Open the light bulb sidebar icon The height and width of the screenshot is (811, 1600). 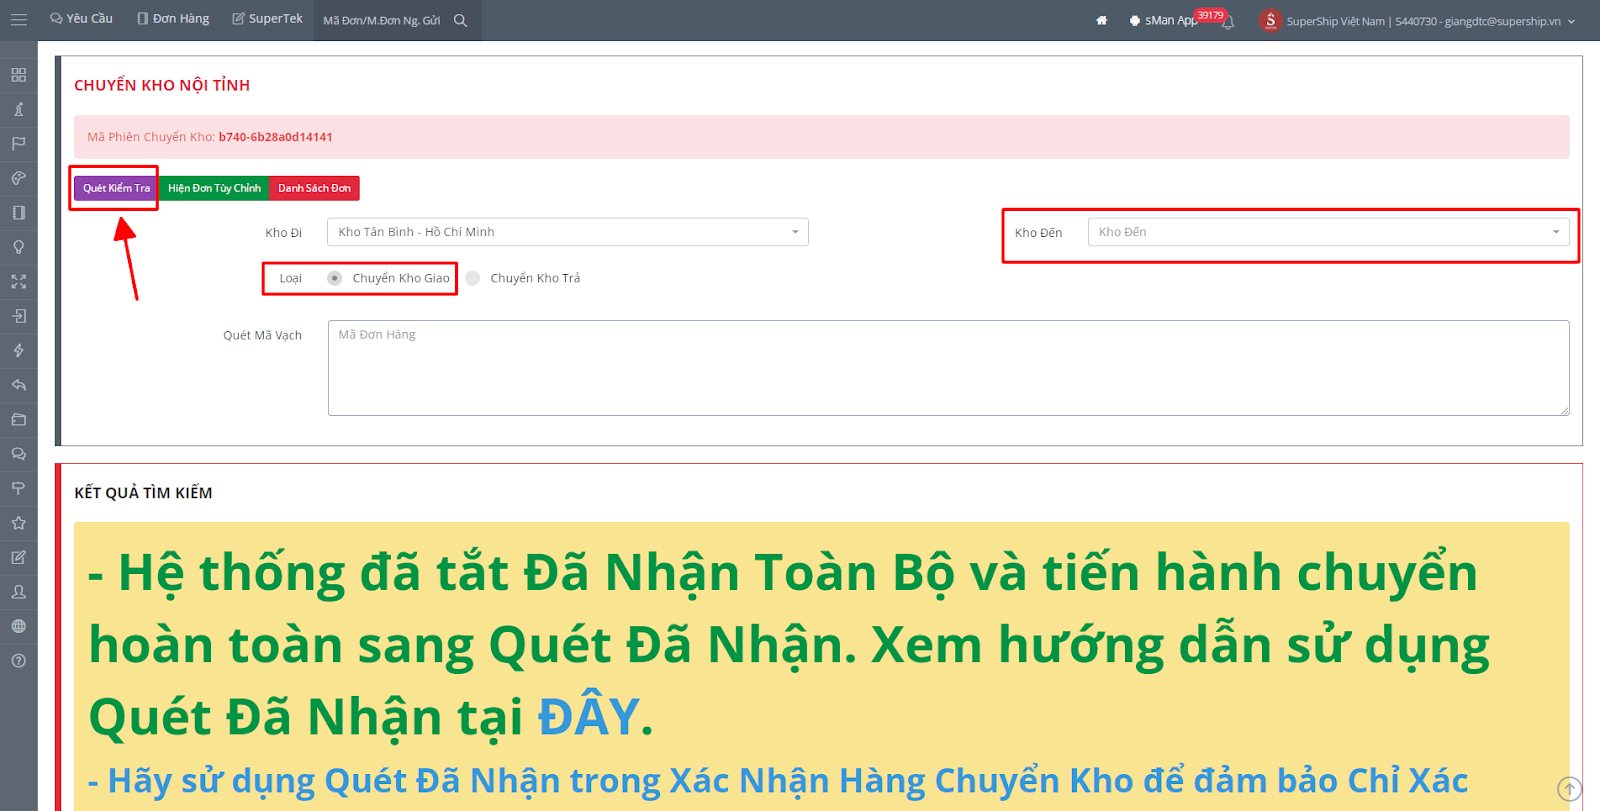18,247
